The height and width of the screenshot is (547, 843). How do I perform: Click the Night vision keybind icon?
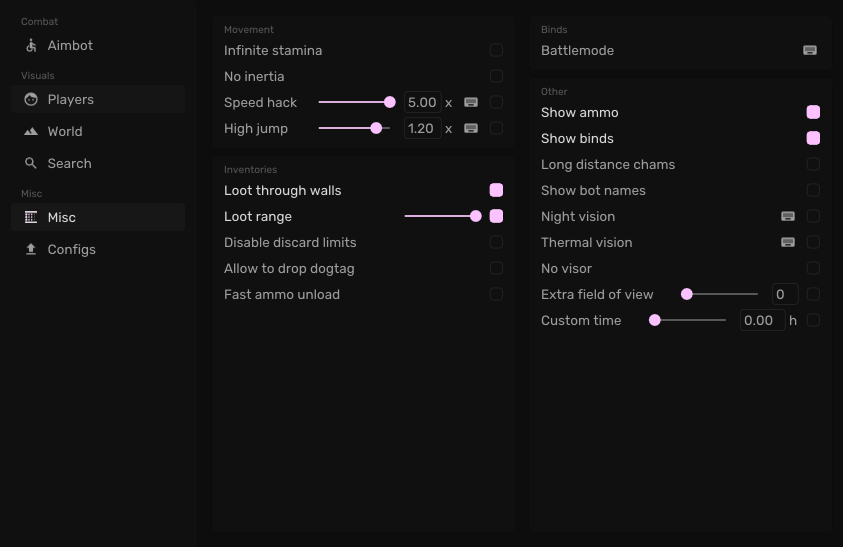click(x=788, y=217)
